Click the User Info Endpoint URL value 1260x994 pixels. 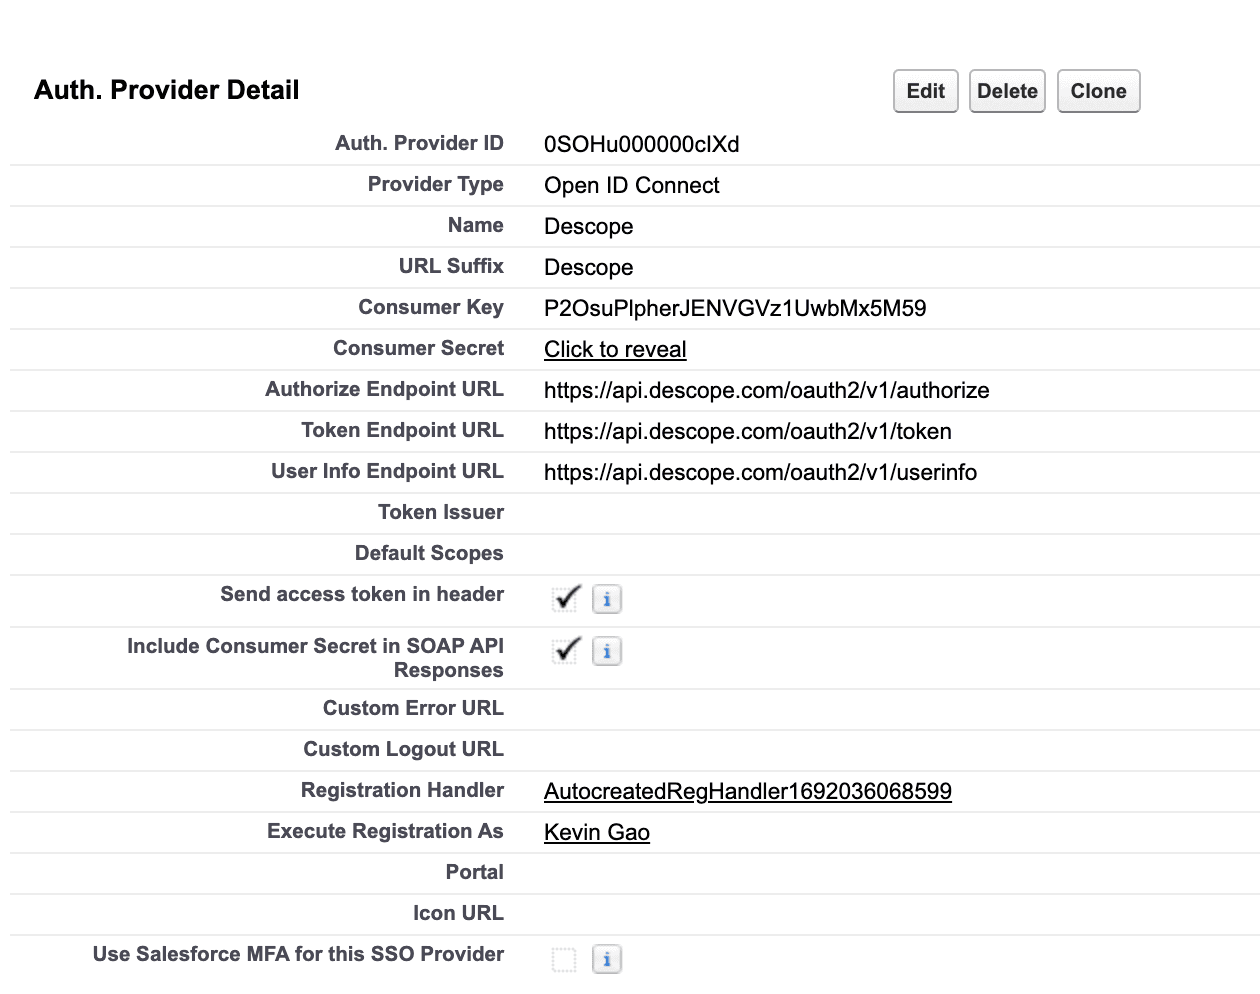point(760,472)
